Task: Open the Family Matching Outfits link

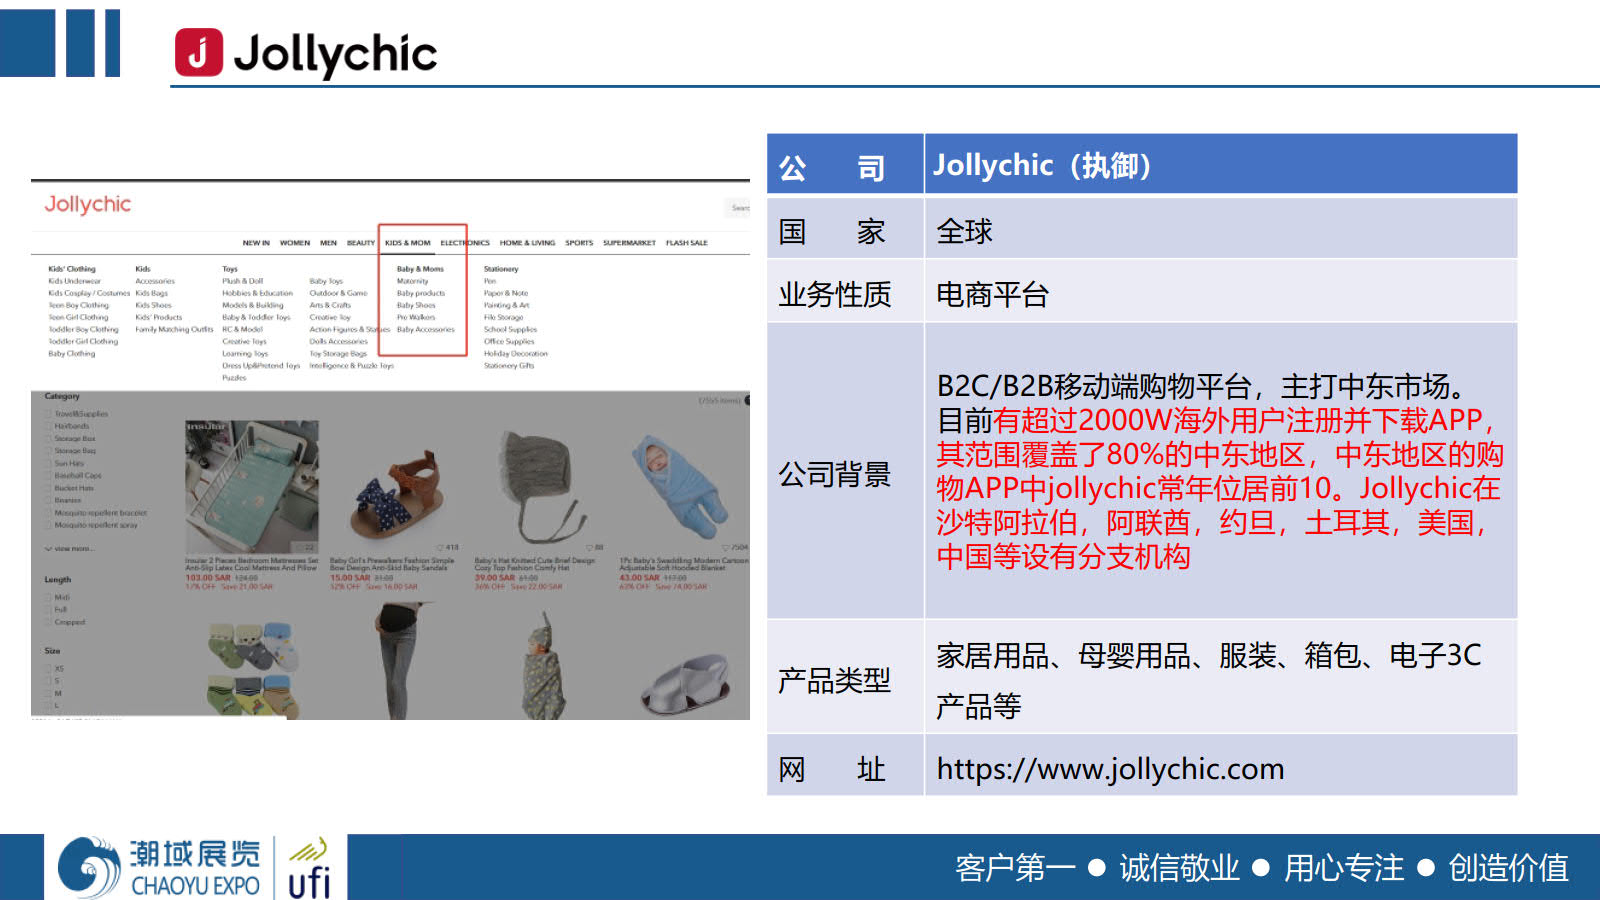Action: tap(175, 329)
